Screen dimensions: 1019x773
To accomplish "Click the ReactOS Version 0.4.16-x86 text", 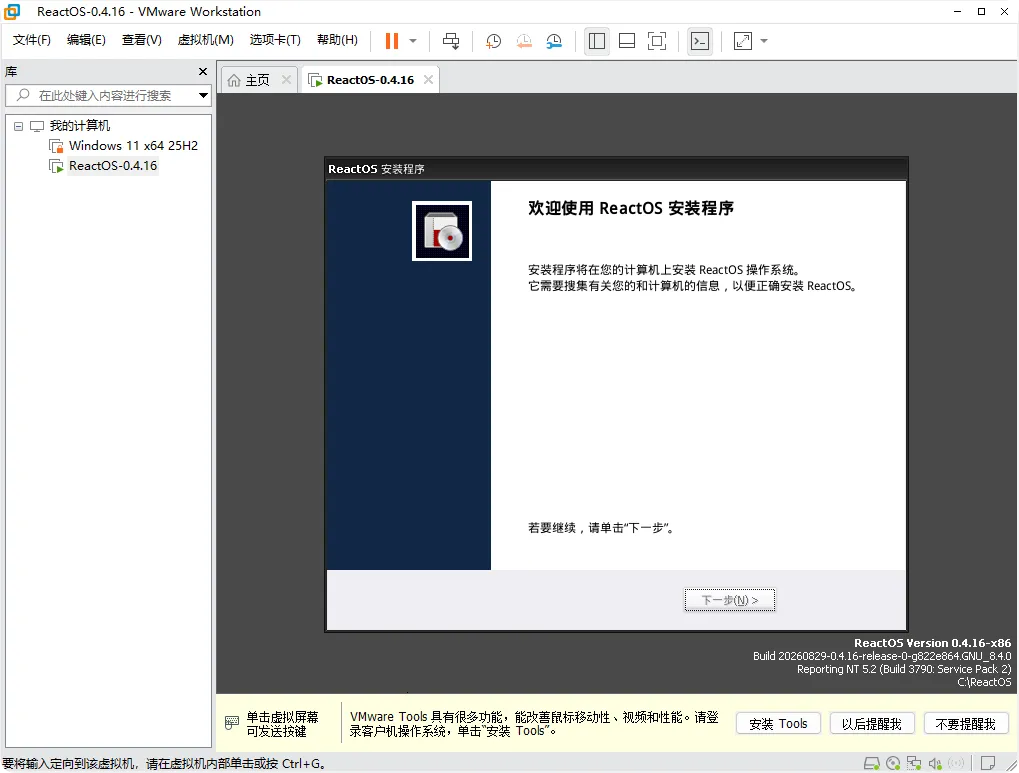I will pyautogui.click(x=932, y=643).
